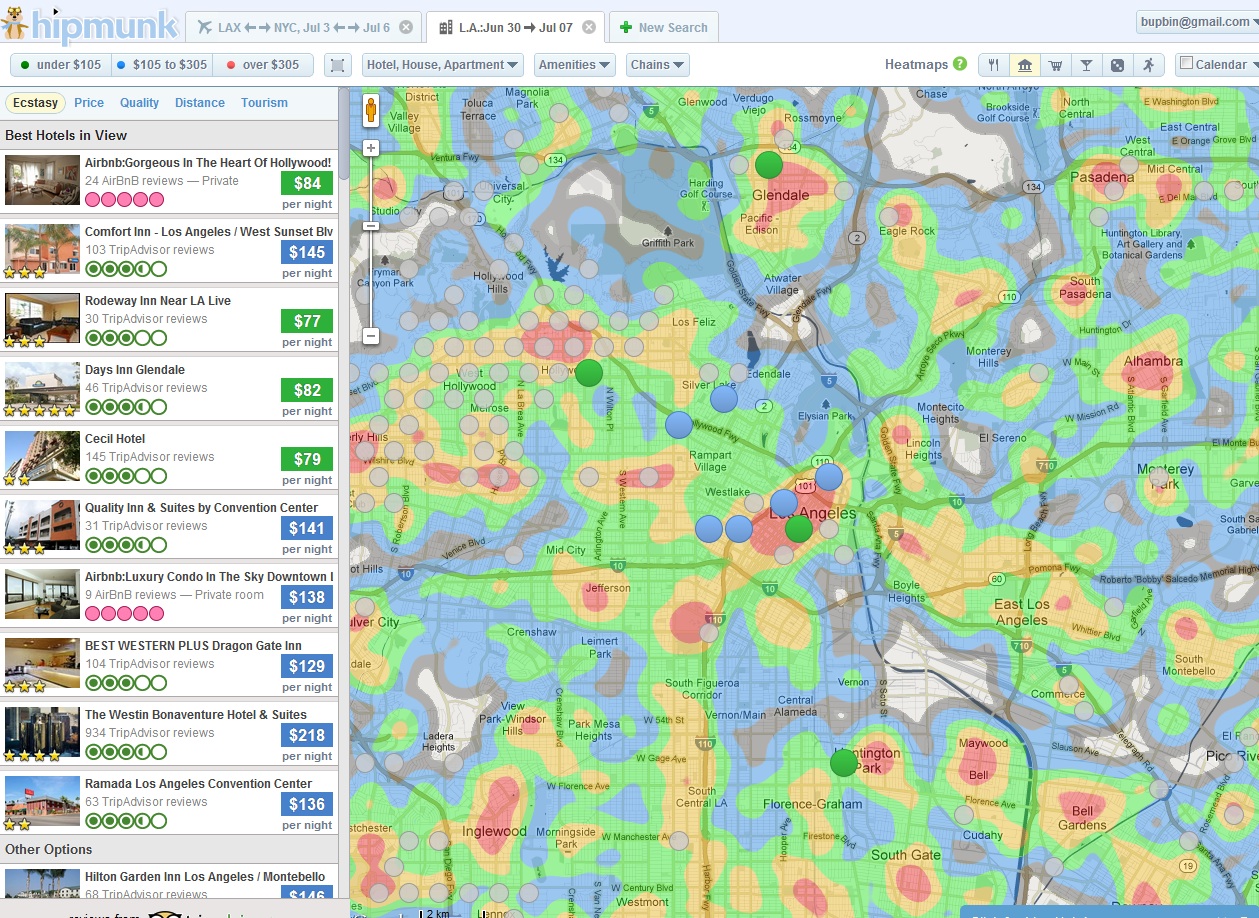
Task: Toggle the food heatmap fork-and-knife icon
Action: coord(993,65)
